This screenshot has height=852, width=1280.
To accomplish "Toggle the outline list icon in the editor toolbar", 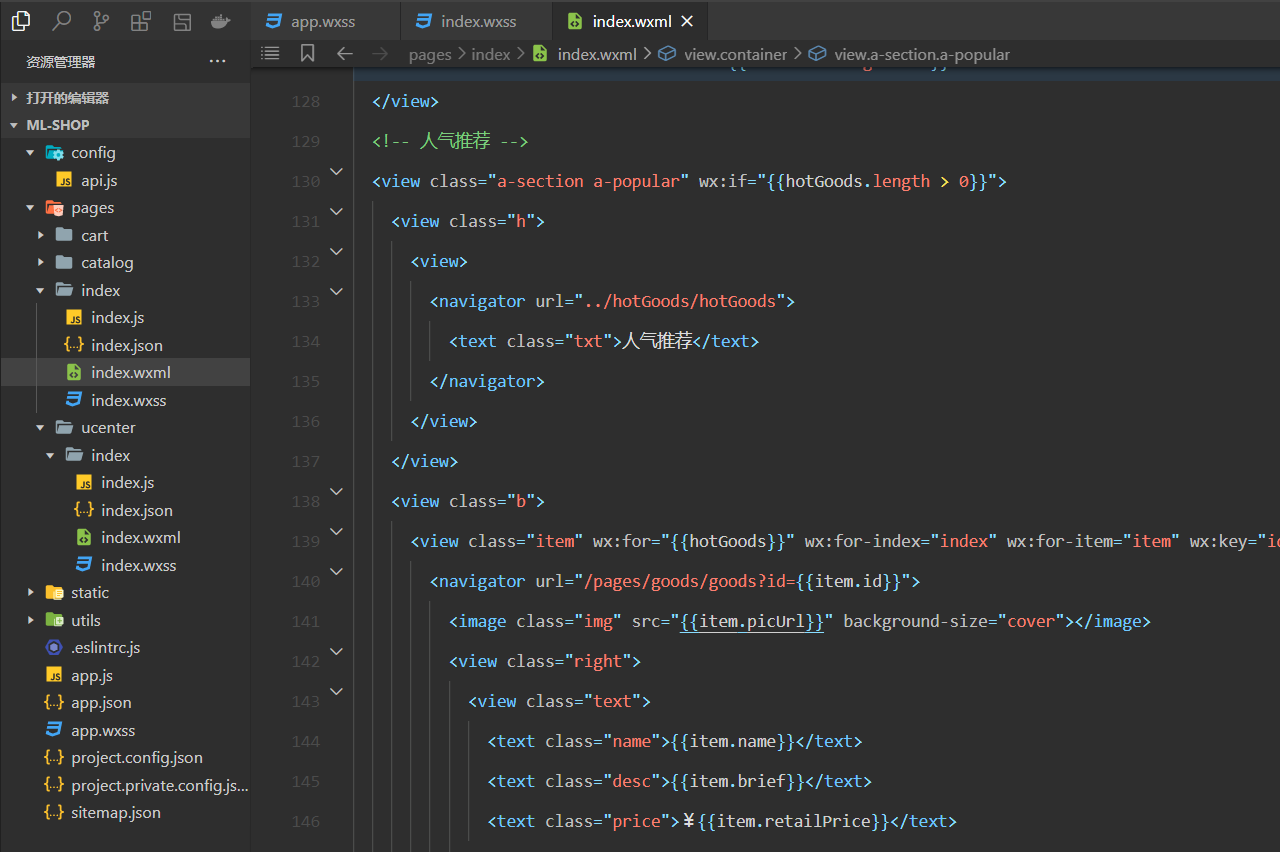I will (x=270, y=53).
